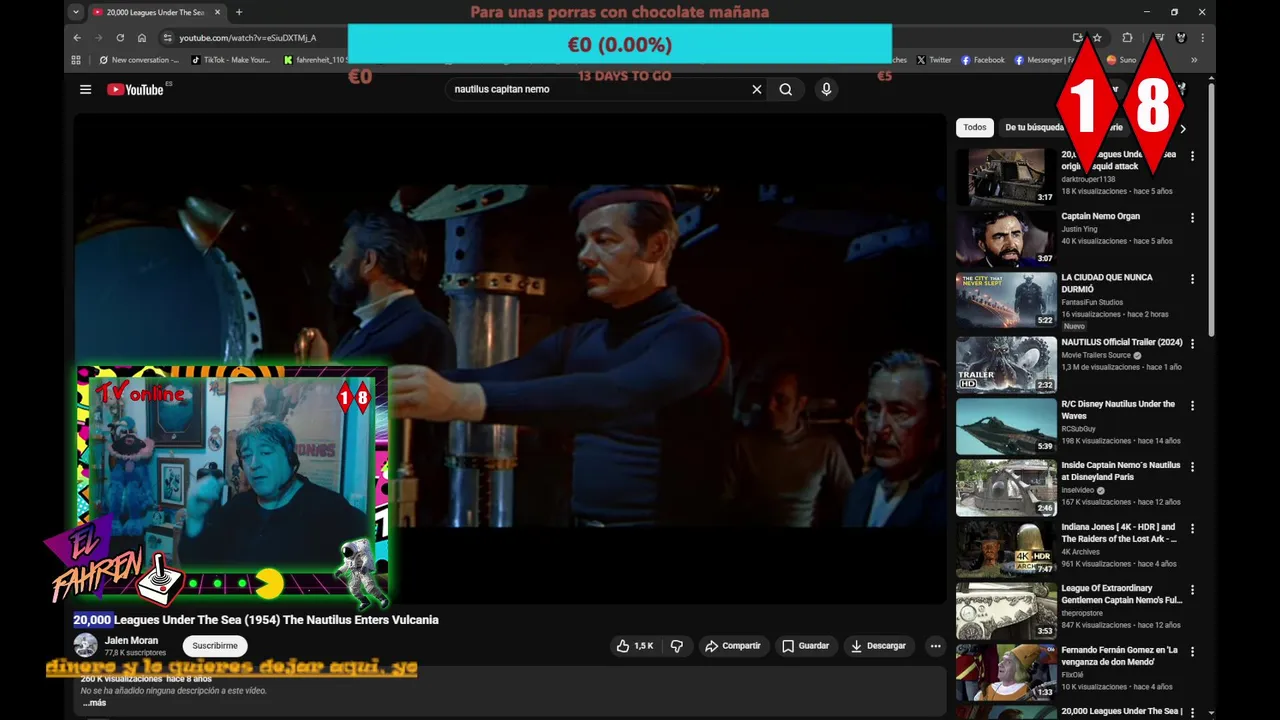The width and height of the screenshot is (1280, 720).
Task: Open options menu for Inside Captain Nemo's Nautilus
Action: coord(1192,467)
